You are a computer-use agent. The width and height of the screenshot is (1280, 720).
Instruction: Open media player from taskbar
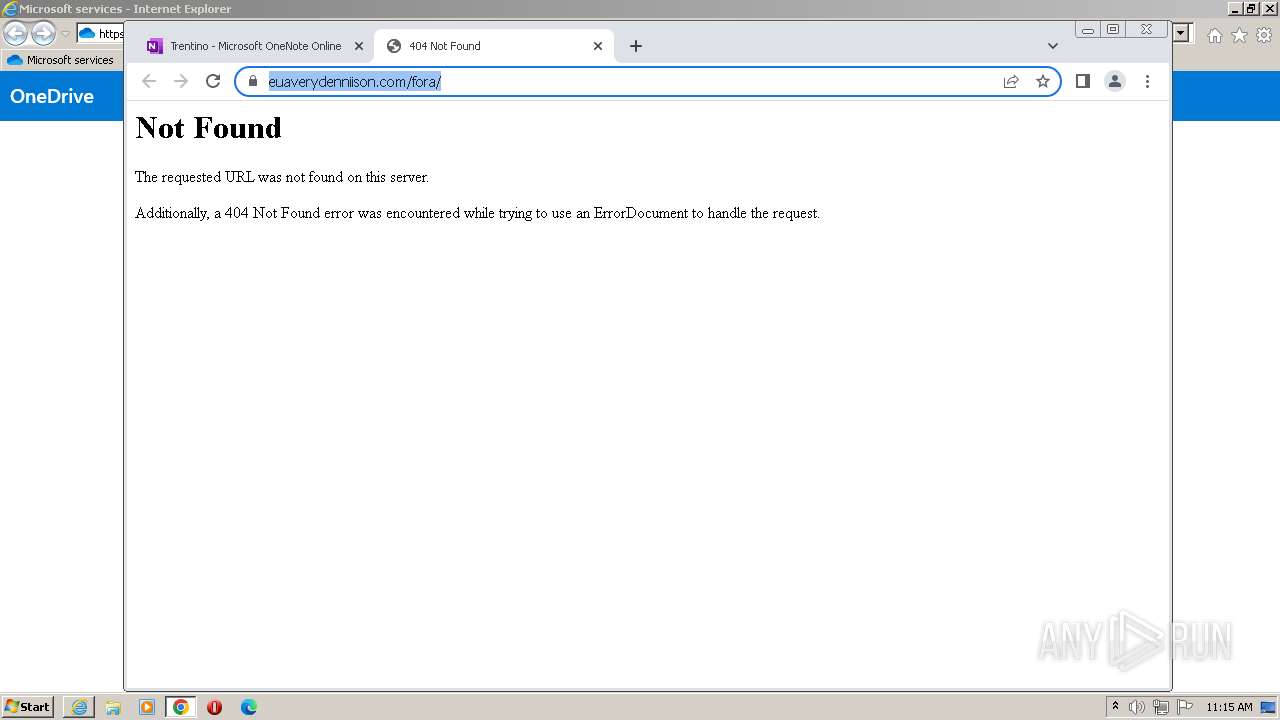pyautogui.click(x=147, y=707)
